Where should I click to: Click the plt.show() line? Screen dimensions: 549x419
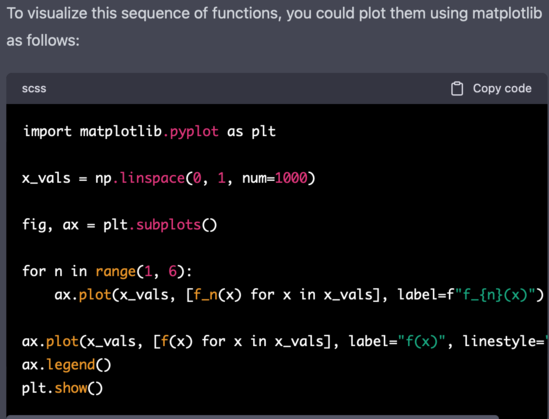pos(62,388)
